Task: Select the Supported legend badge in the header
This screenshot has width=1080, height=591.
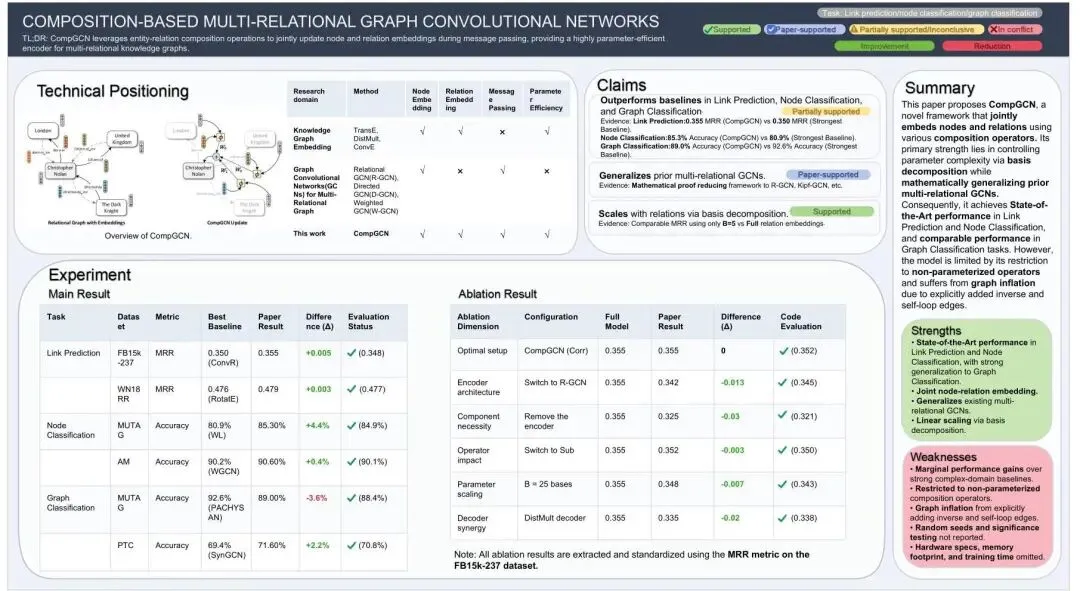Action: (x=731, y=30)
